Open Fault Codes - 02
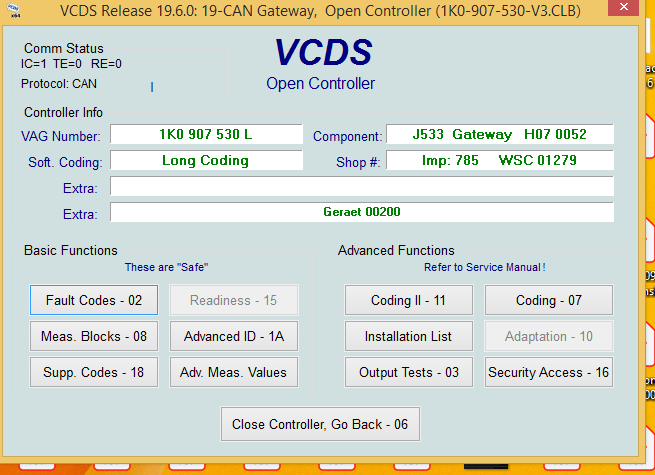 pyautogui.click(x=94, y=300)
